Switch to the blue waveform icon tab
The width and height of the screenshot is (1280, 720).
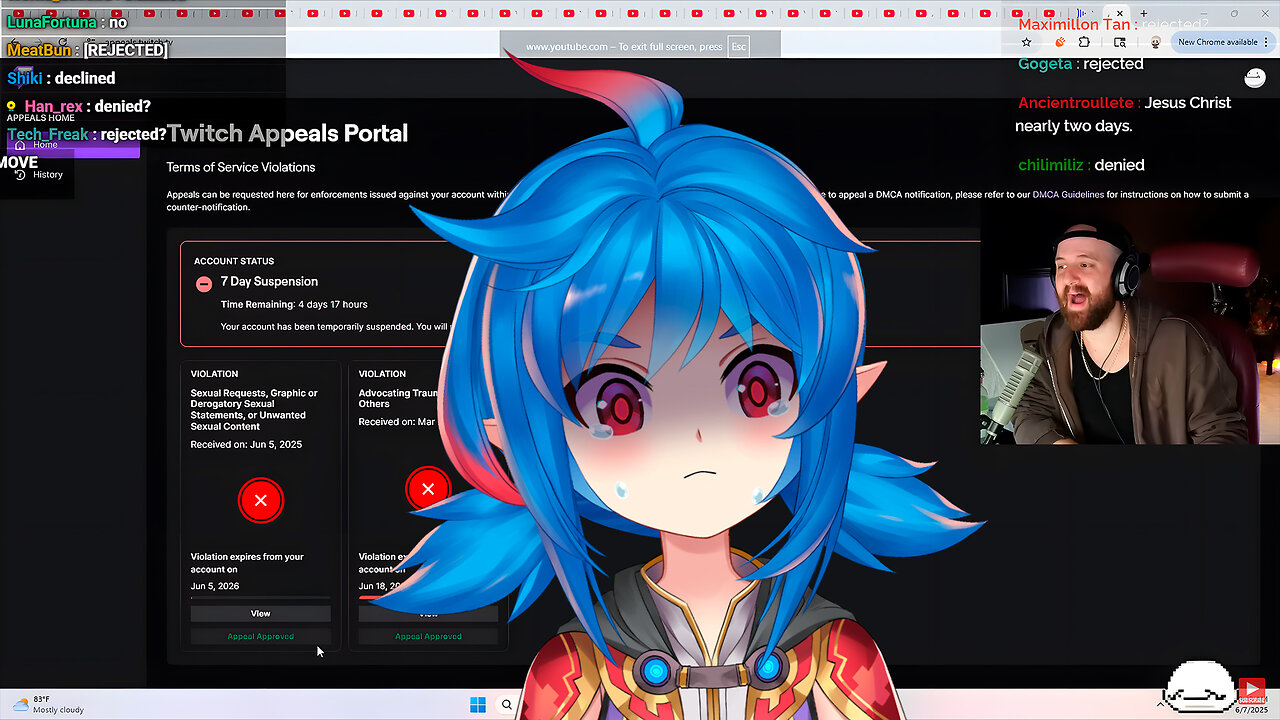click(x=1081, y=13)
